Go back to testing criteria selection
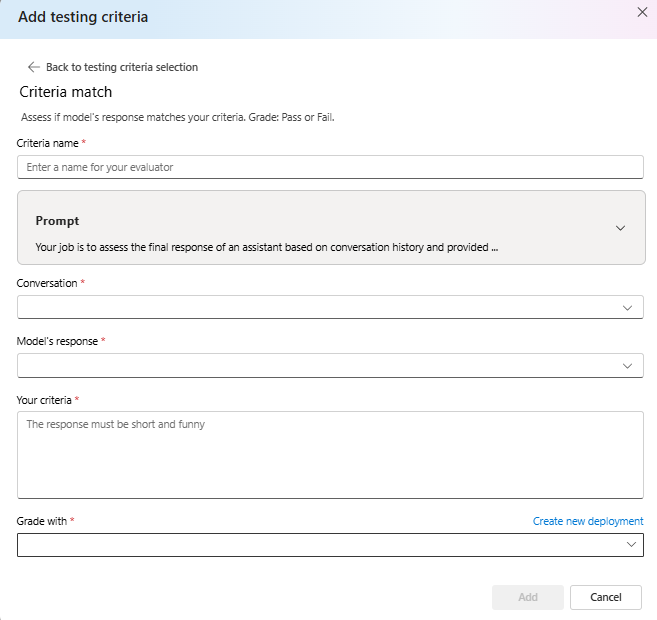Image resolution: width=657 pixels, height=620 pixels. (x=121, y=67)
